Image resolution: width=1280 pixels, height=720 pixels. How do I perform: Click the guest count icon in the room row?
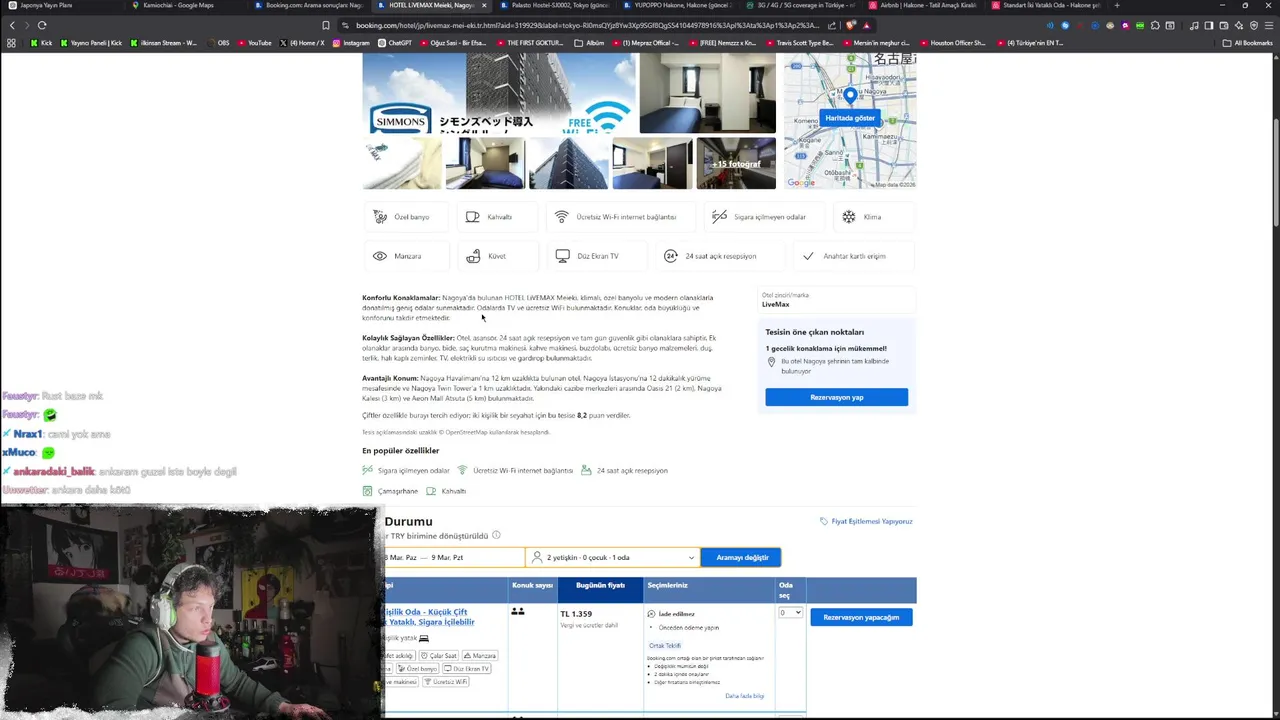tap(518, 611)
